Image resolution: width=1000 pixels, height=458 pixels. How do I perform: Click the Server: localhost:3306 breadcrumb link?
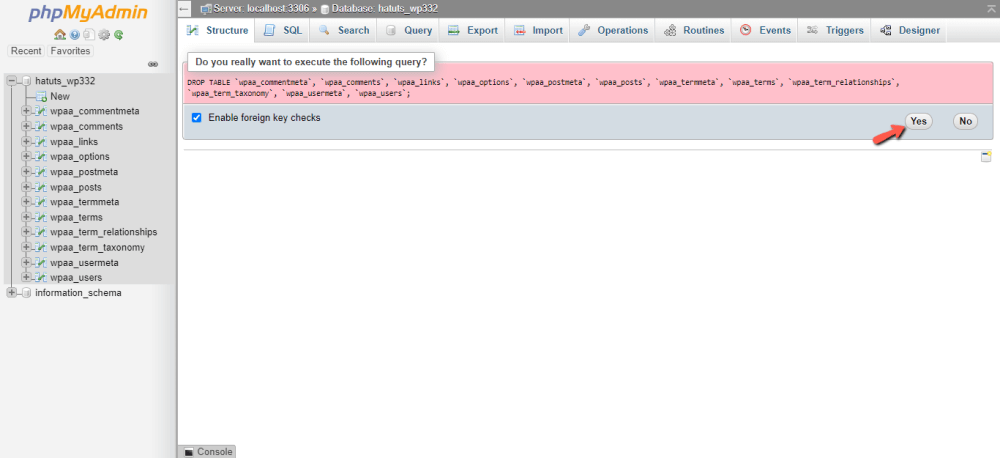(260, 9)
